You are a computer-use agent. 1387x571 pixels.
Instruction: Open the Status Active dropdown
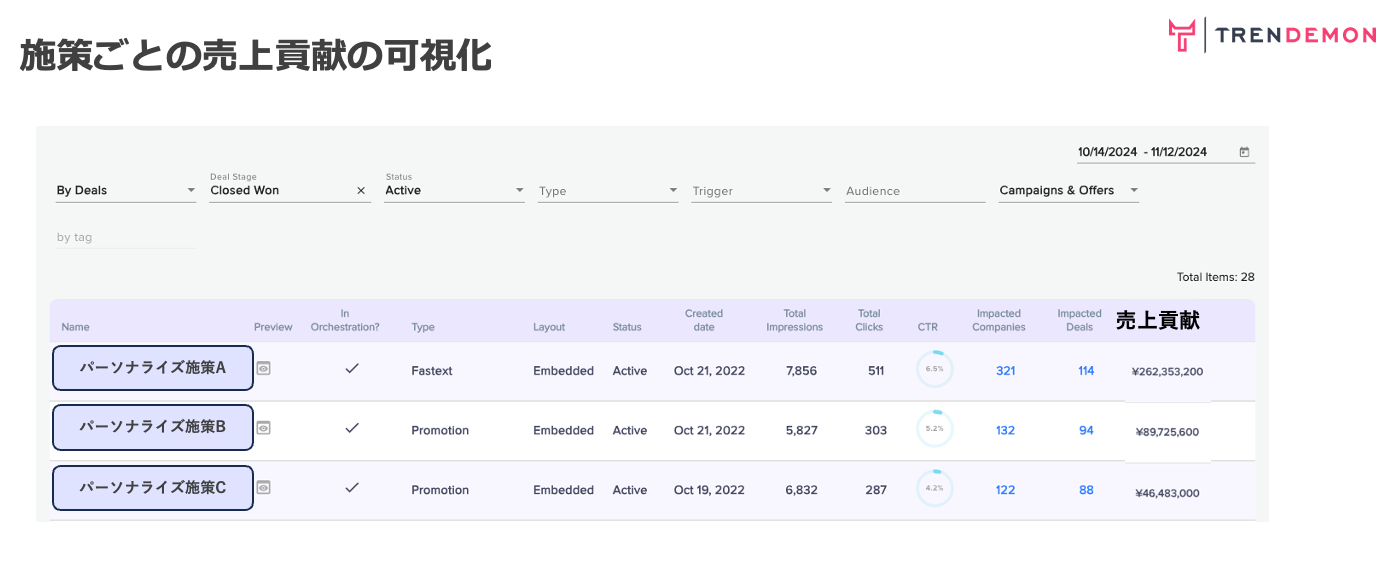coord(454,191)
